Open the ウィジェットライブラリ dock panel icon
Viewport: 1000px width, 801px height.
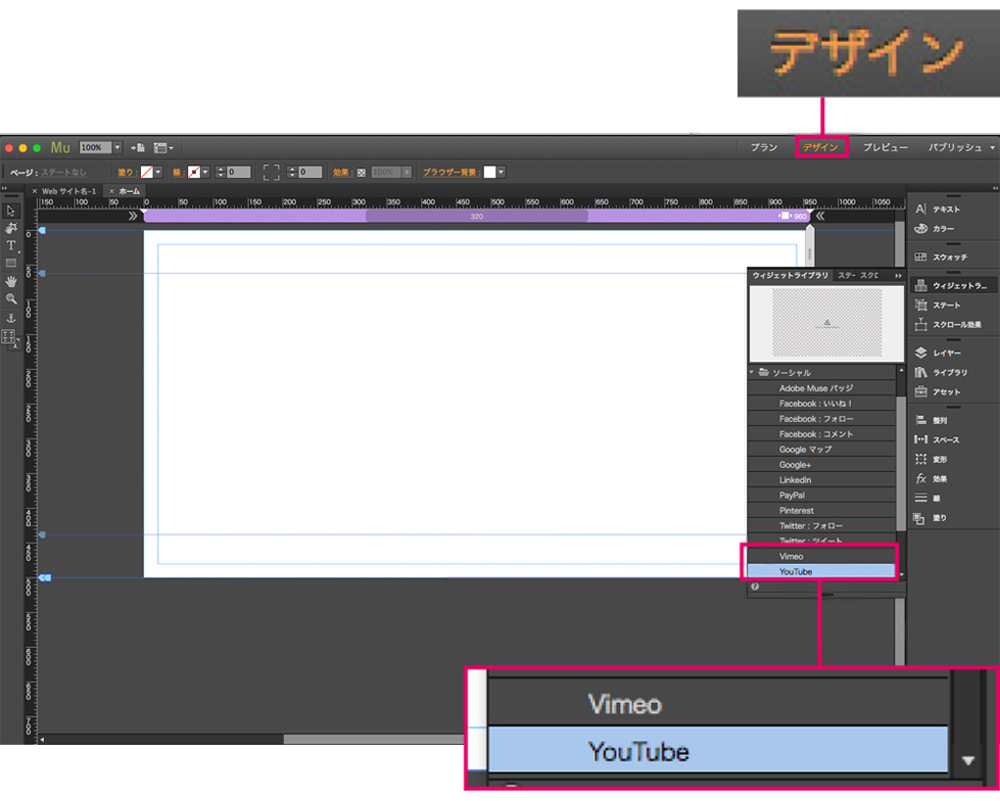tap(920, 286)
